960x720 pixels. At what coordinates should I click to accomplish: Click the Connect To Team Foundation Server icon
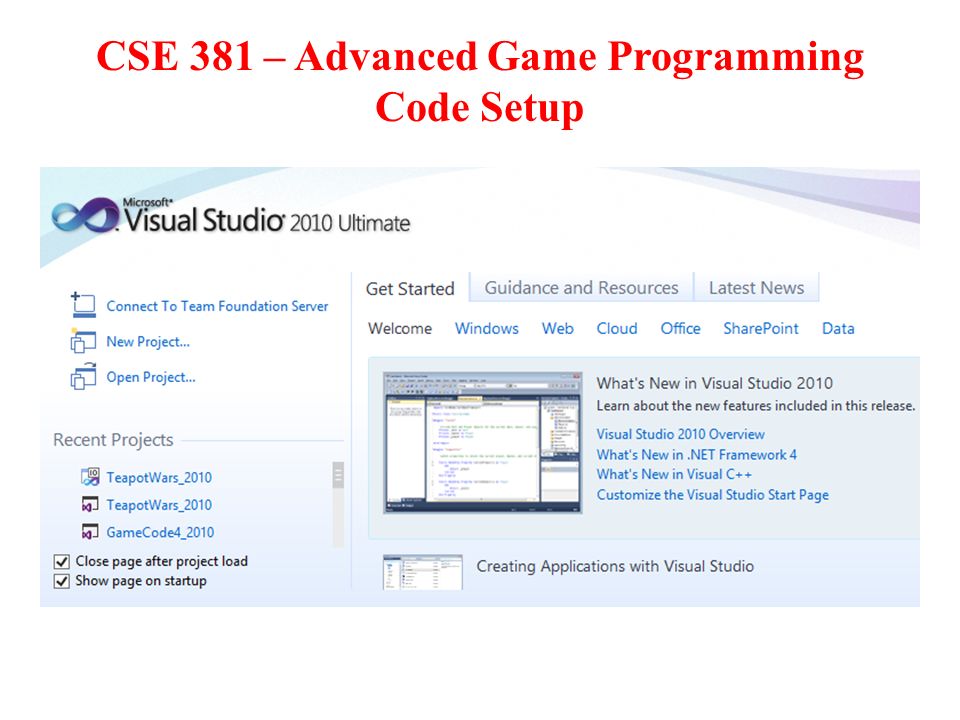(83, 305)
